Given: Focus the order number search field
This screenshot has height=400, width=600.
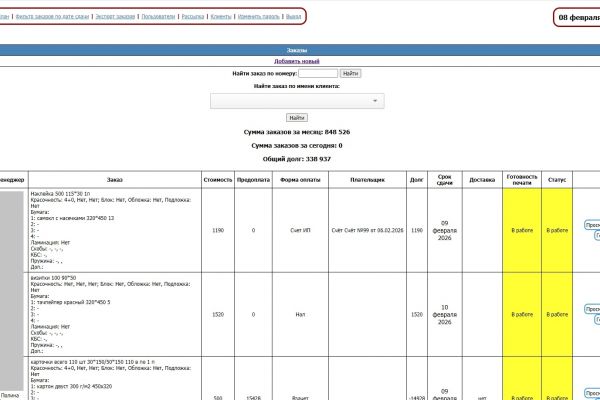Looking at the screenshot, I should [x=318, y=73].
